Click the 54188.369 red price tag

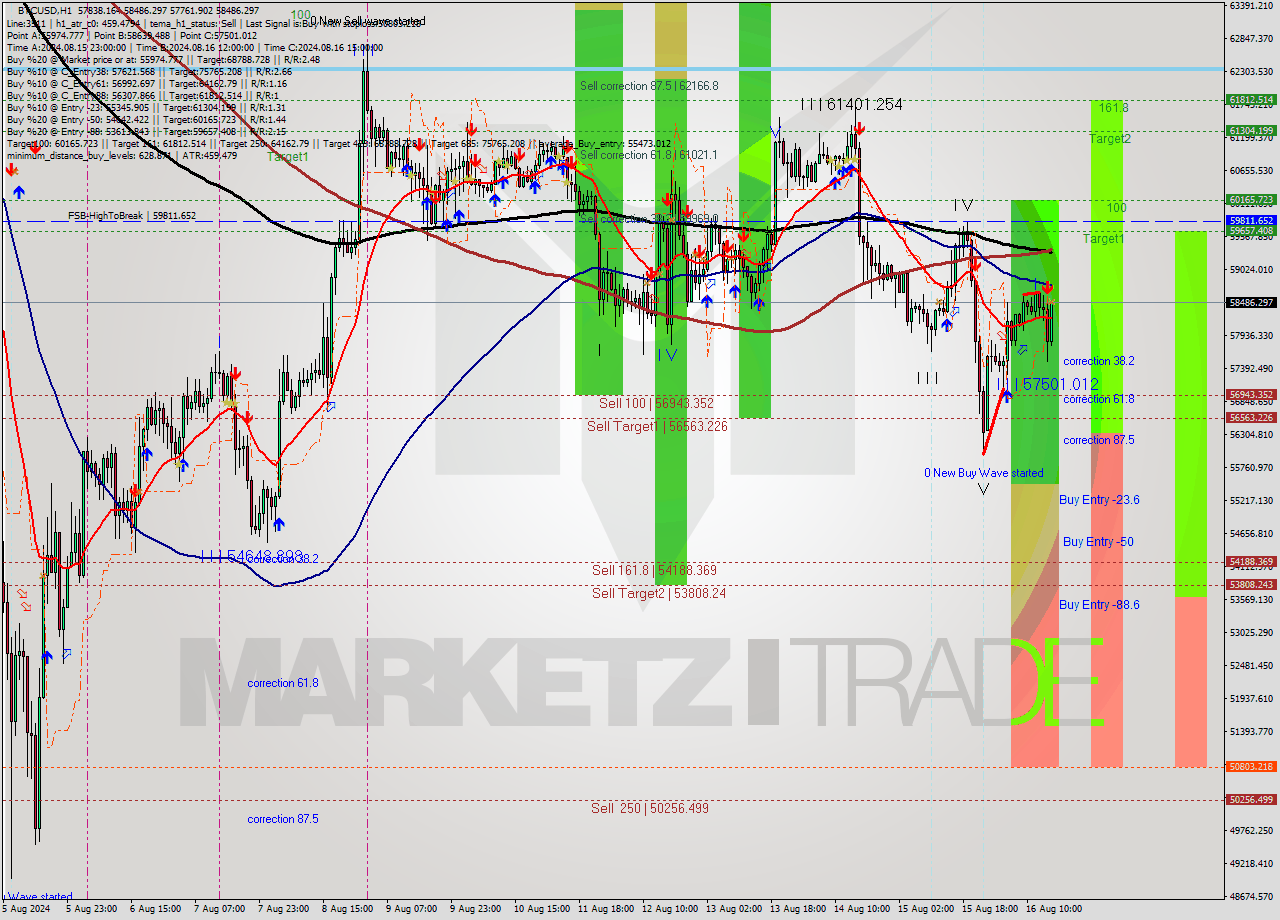coord(1251,562)
